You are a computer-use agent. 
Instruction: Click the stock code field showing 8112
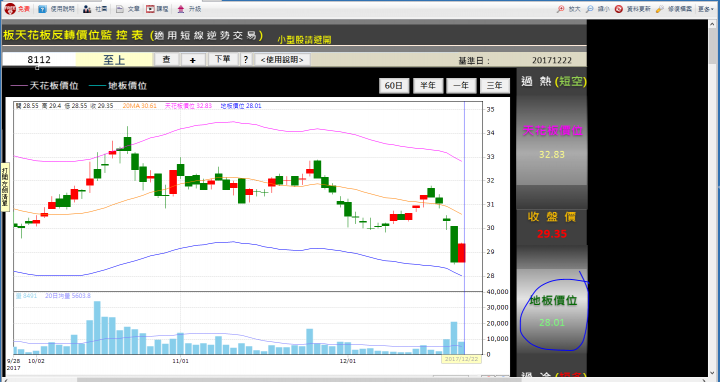[x=39, y=60]
